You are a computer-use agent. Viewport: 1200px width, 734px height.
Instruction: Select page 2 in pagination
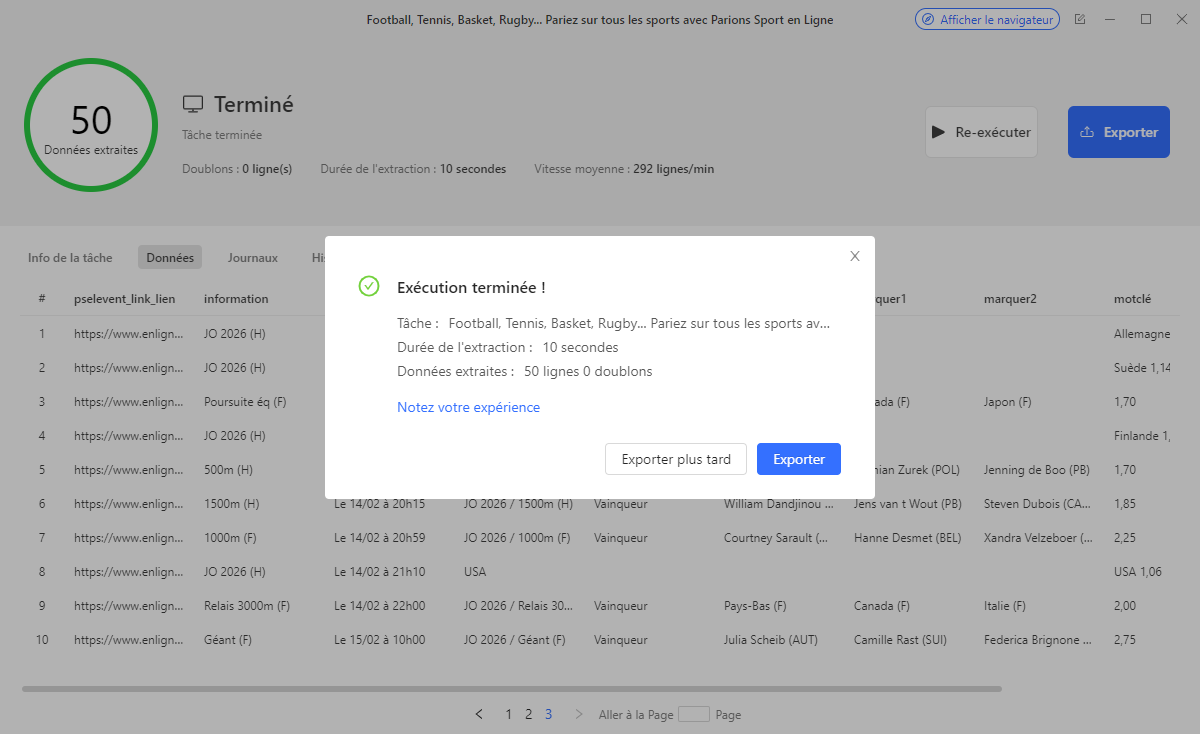tap(528, 714)
